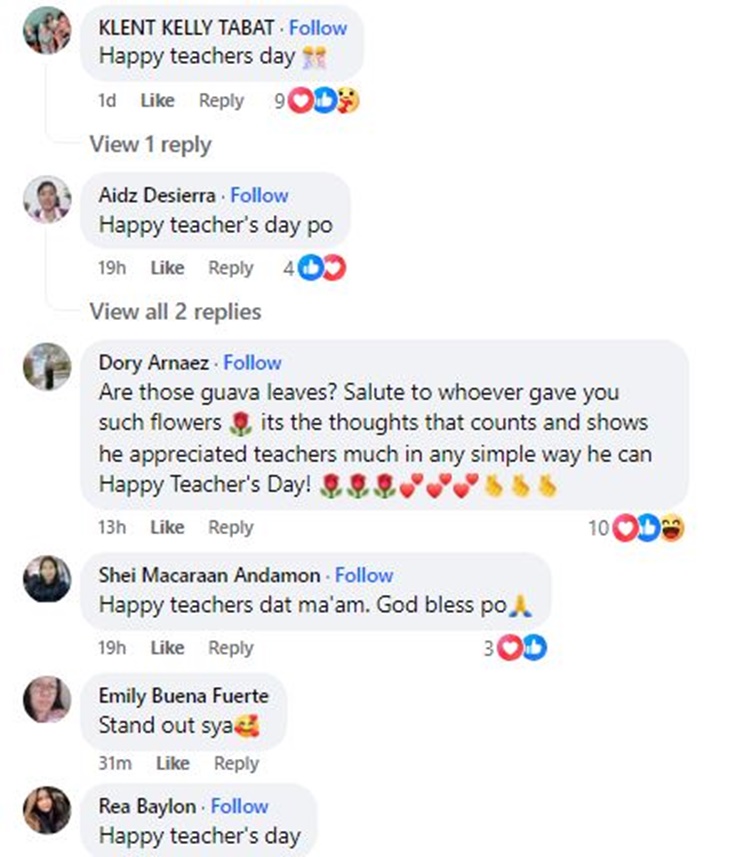Viewport: 750px width, 857px height.
Task: Reply to KLENT KELLY TABAT's comment
Action: point(221,100)
